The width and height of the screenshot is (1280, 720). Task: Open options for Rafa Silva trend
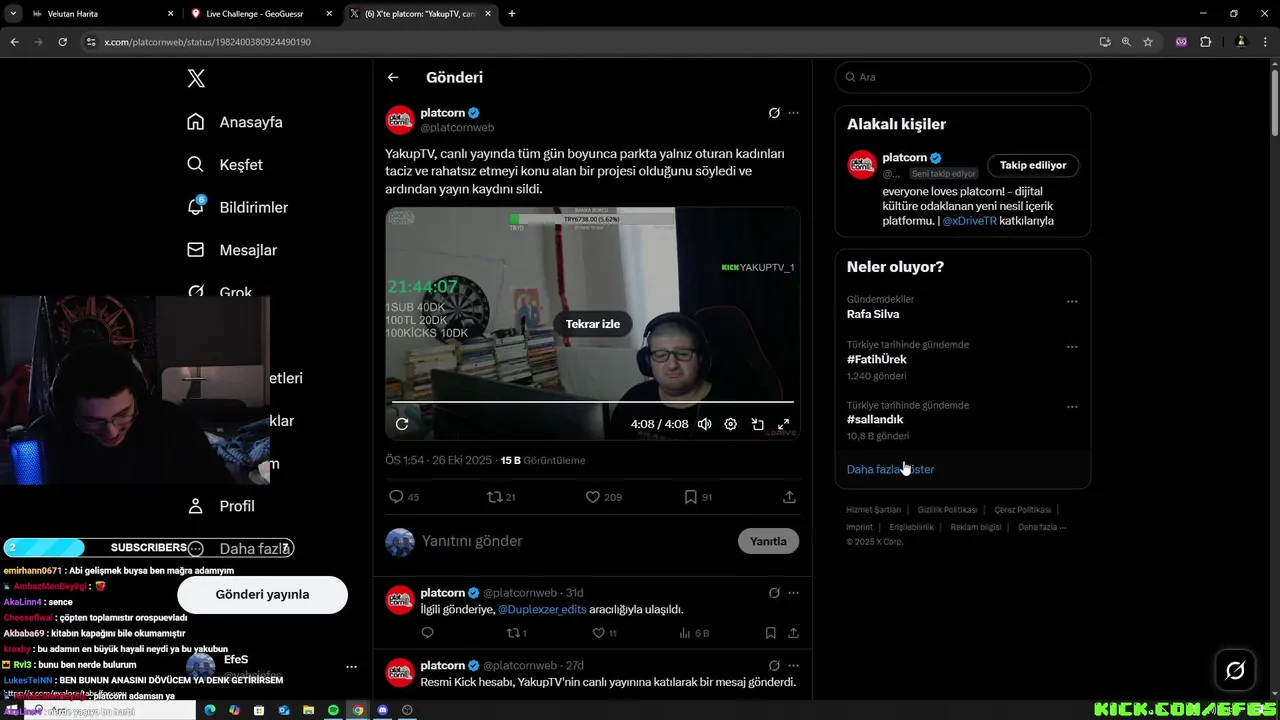coord(1072,301)
